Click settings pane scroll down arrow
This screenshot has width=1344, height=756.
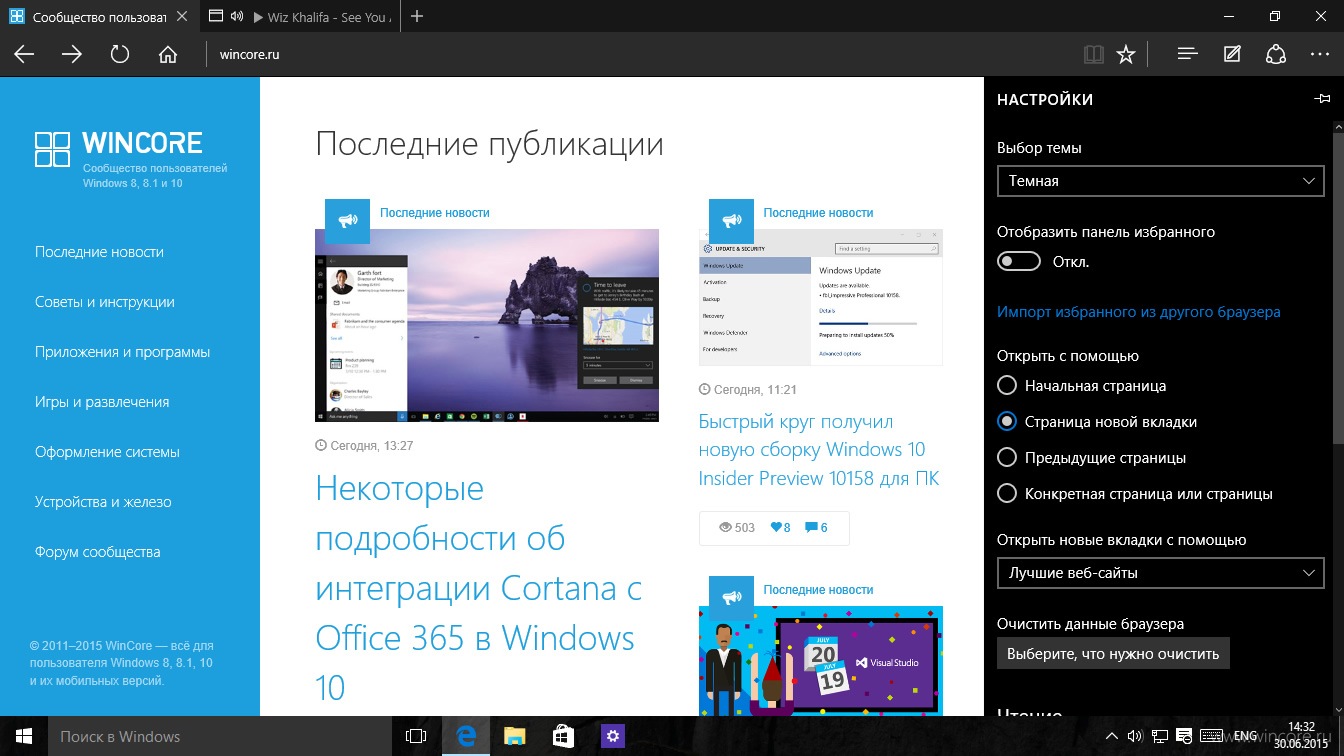click(x=1338, y=708)
